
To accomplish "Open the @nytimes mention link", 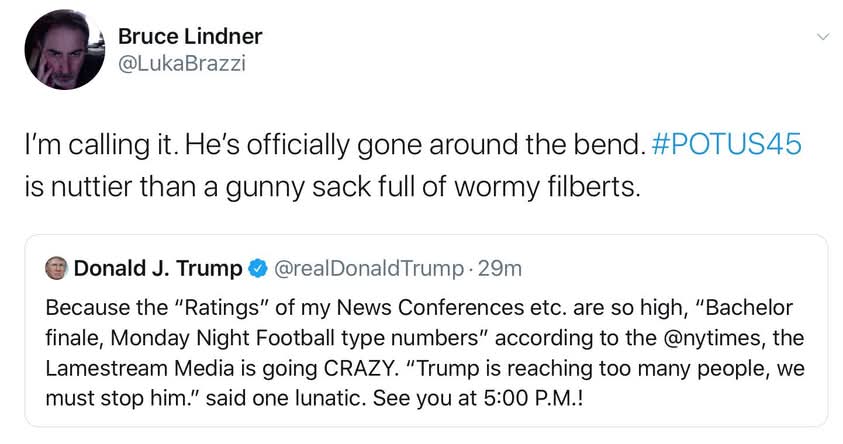I will [x=713, y=338].
